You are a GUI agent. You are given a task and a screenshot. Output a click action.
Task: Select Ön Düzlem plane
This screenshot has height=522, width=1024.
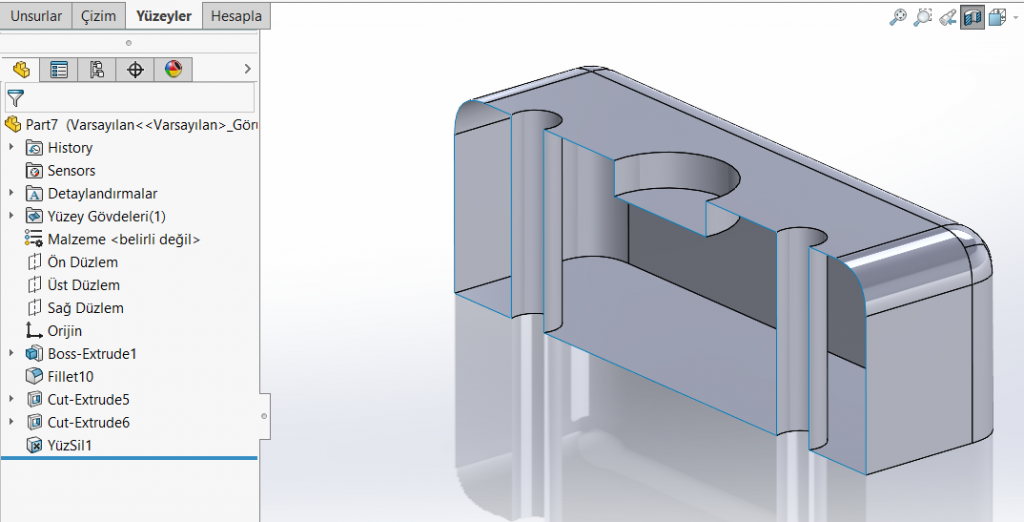[x=83, y=262]
